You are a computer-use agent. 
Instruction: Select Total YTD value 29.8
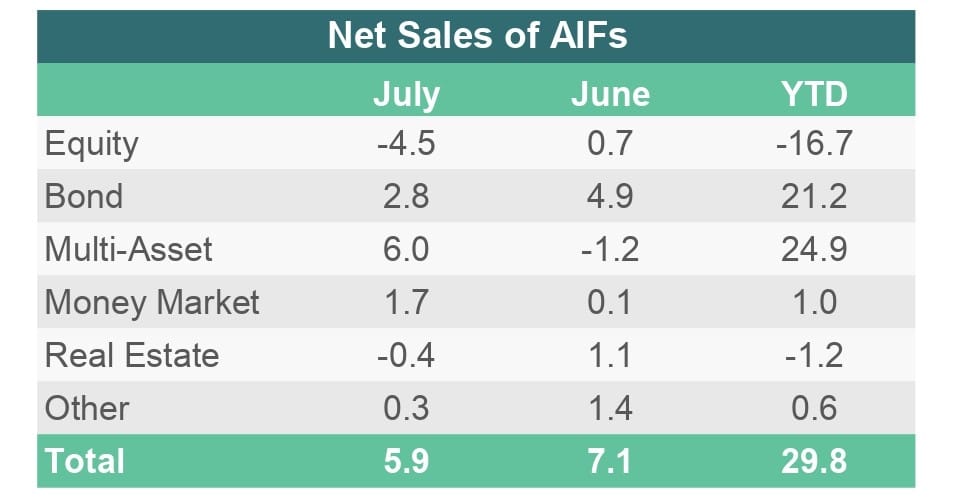(814, 461)
